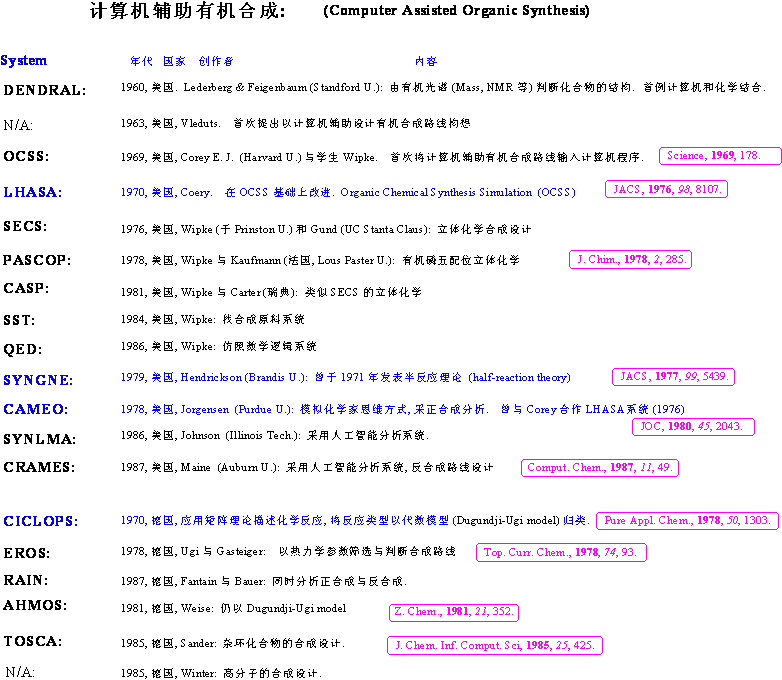Select the JOC 1980, 45, 2043 reference
The image size is (782, 680).
693,427
